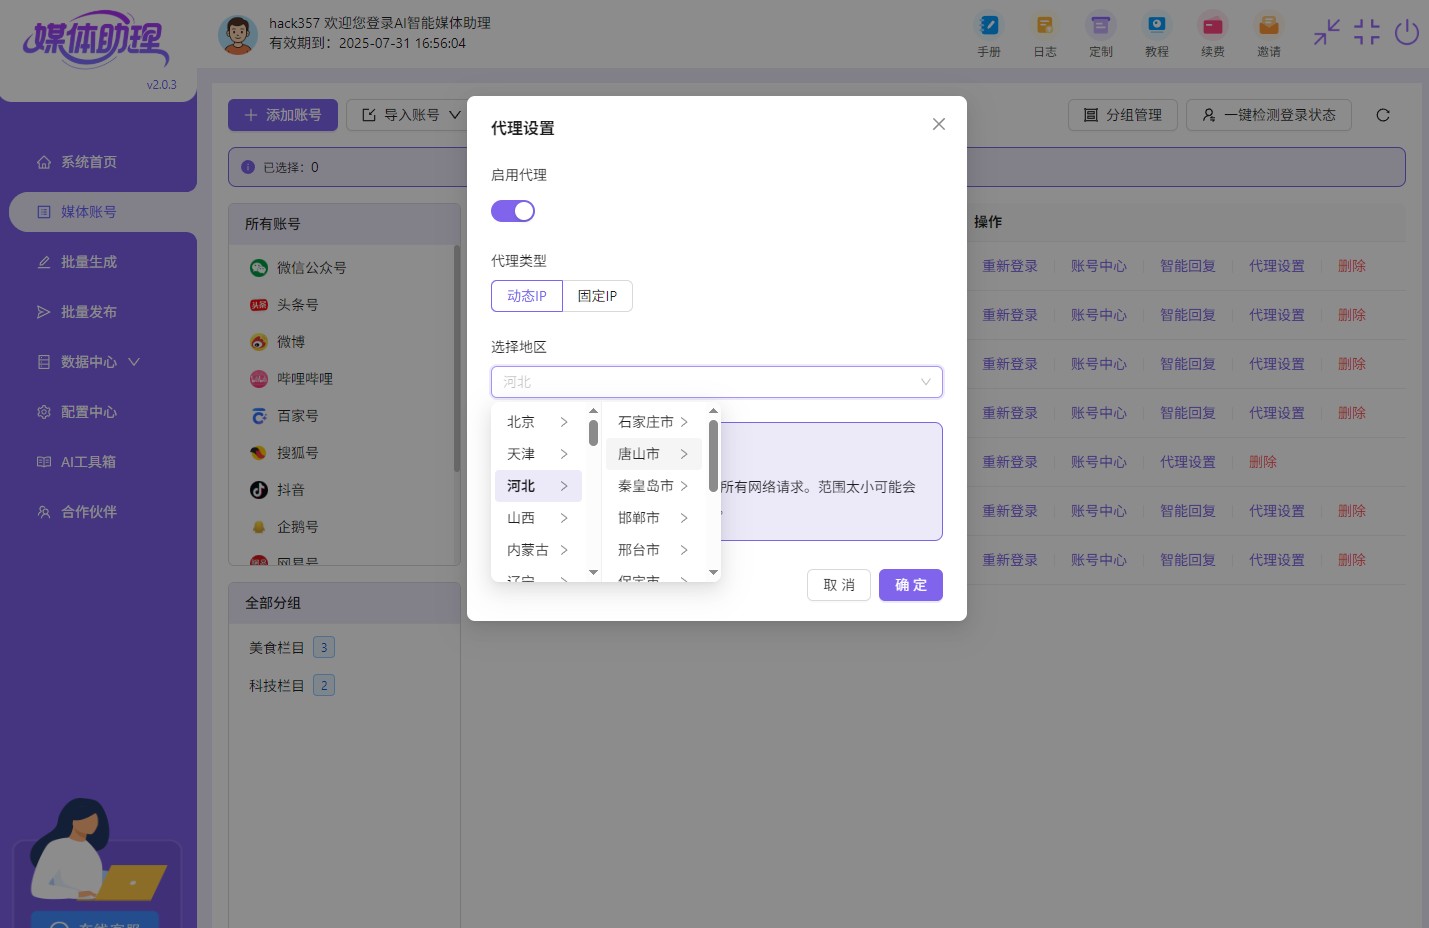1429x928 pixels.
Task: Choose 秦皇岛市 from city list
Action: 653,486
